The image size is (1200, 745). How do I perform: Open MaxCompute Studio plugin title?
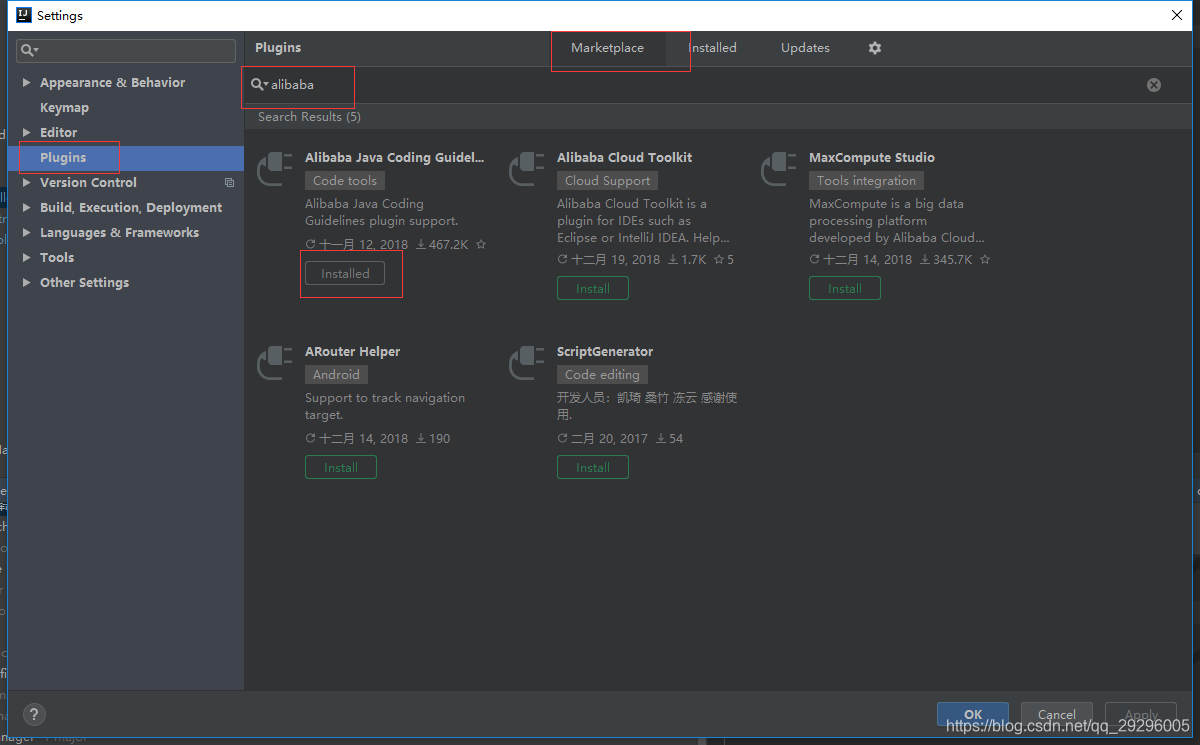click(x=872, y=157)
